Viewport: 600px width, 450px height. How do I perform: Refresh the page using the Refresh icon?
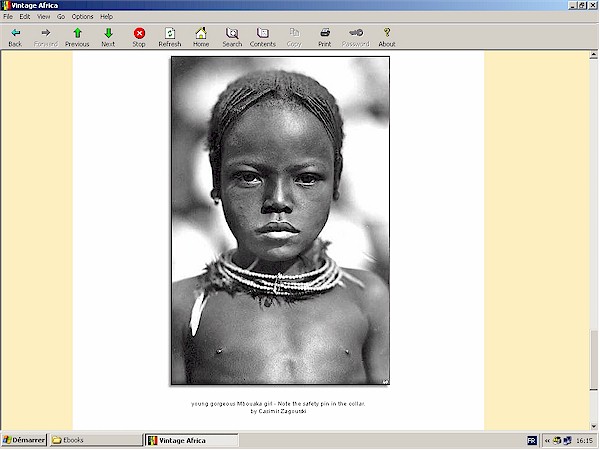pyautogui.click(x=170, y=33)
